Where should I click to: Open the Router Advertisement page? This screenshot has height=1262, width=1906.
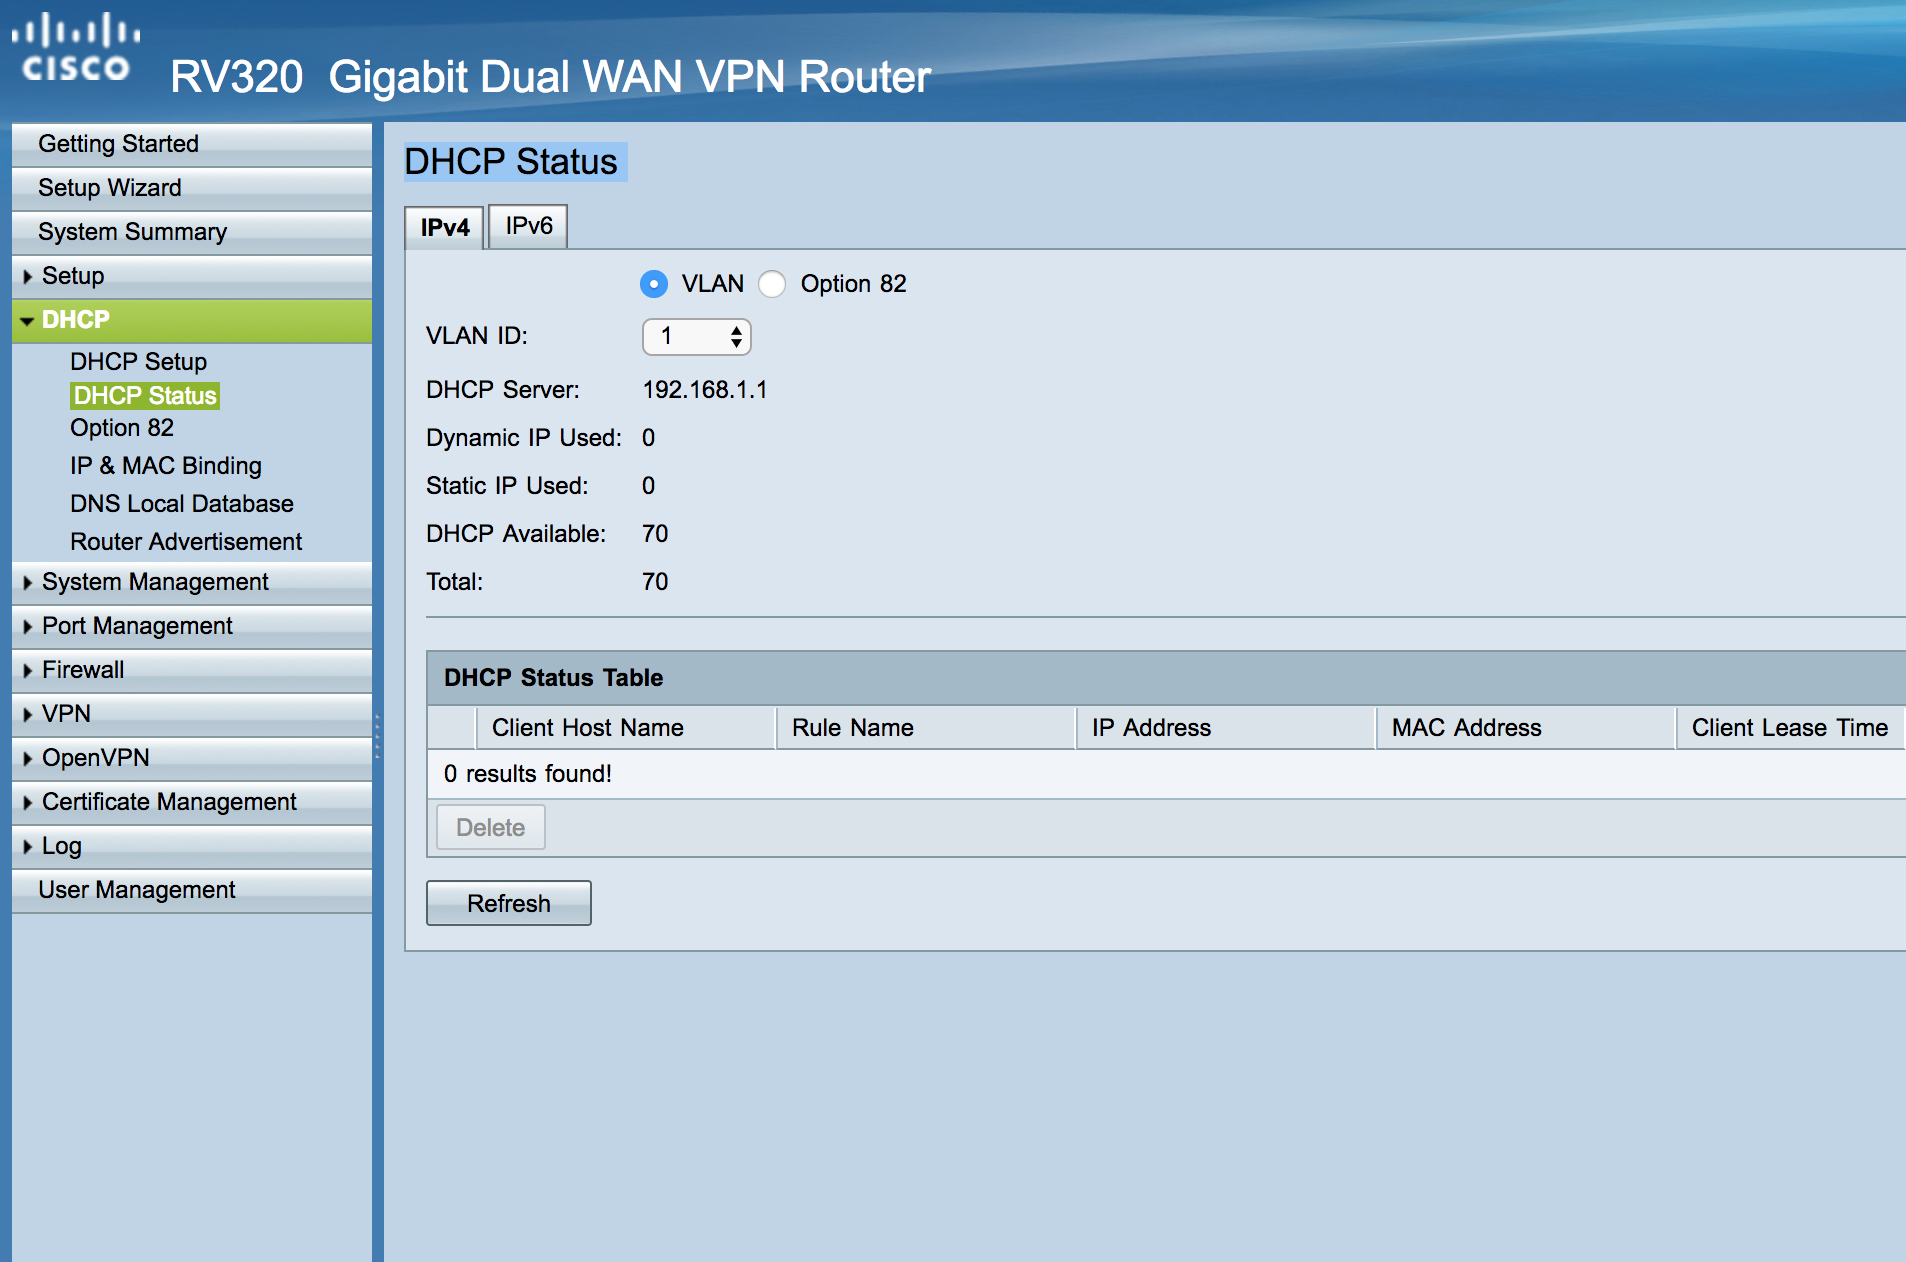click(x=186, y=541)
